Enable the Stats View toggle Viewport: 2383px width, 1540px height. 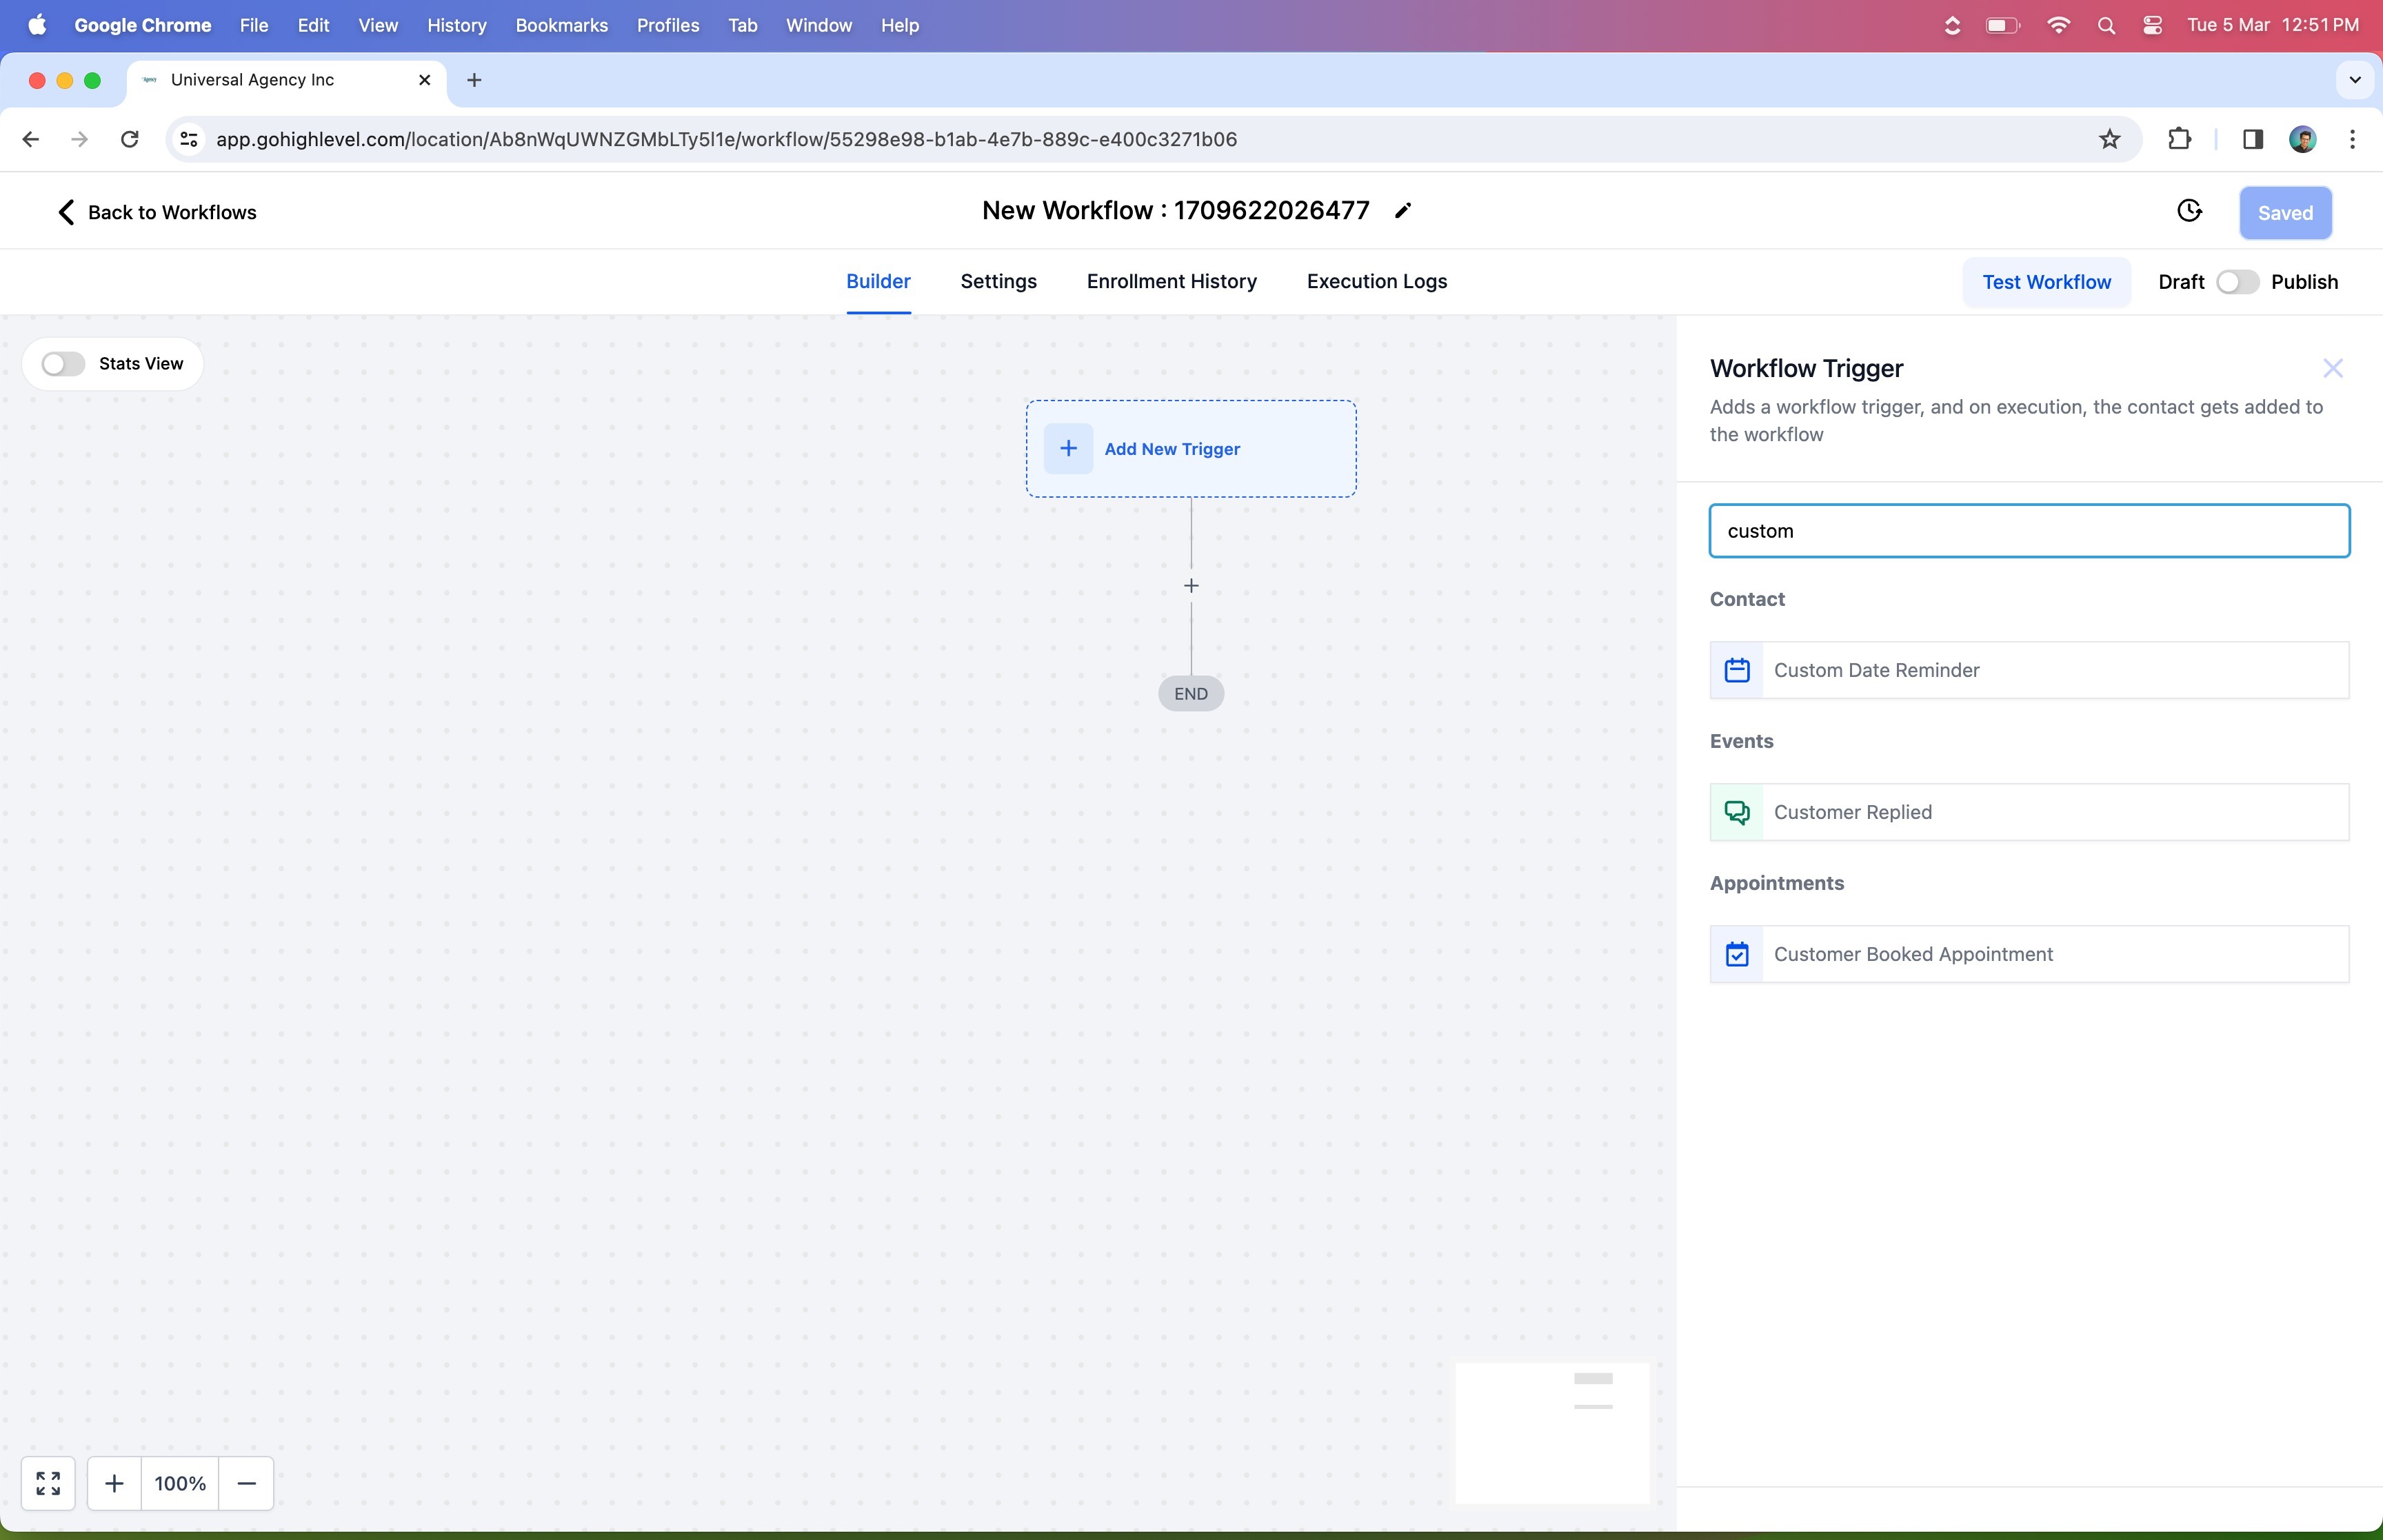[x=63, y=364]
